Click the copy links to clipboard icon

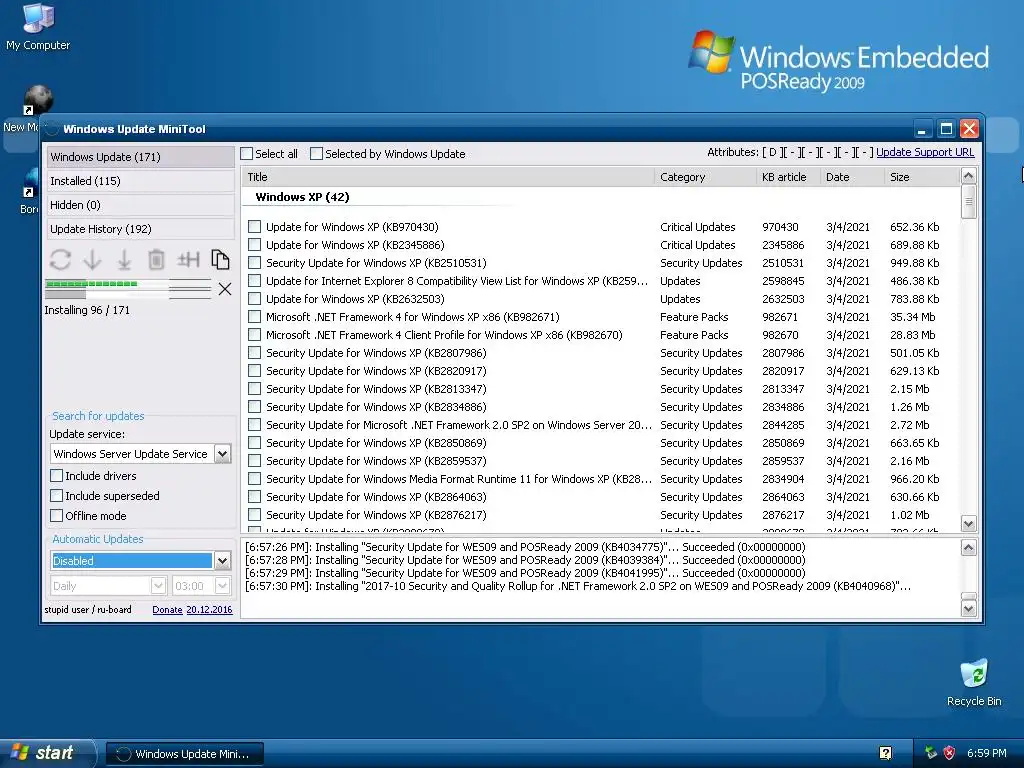tap(220, 260)
